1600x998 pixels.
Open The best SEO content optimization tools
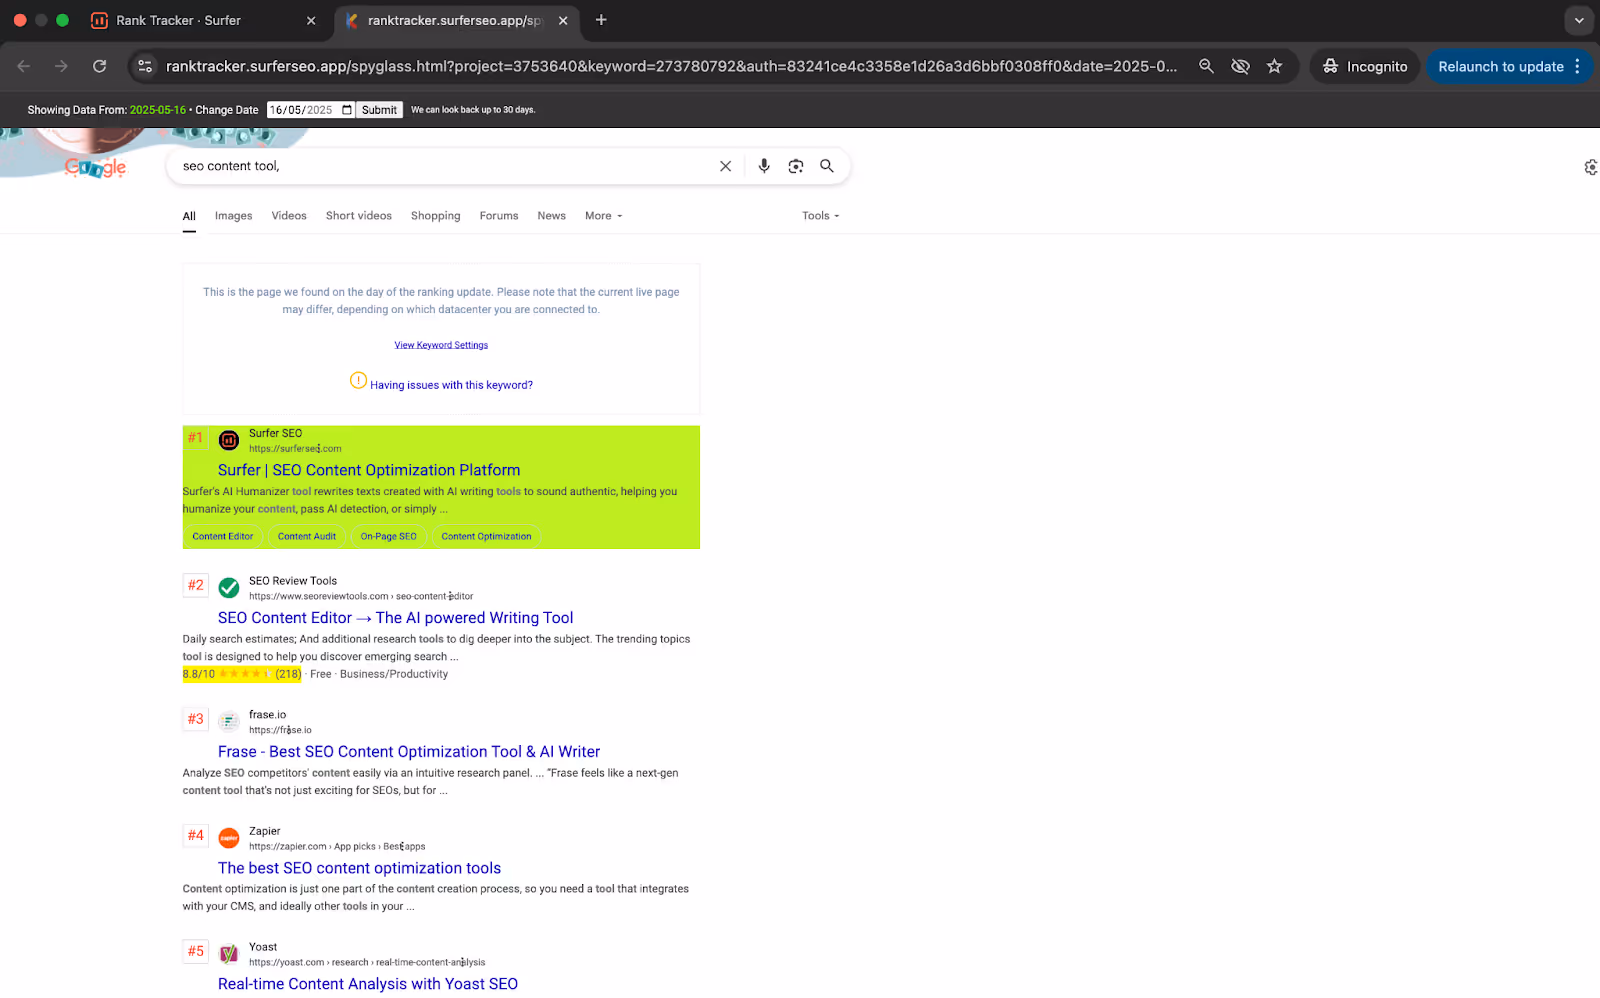359,868
